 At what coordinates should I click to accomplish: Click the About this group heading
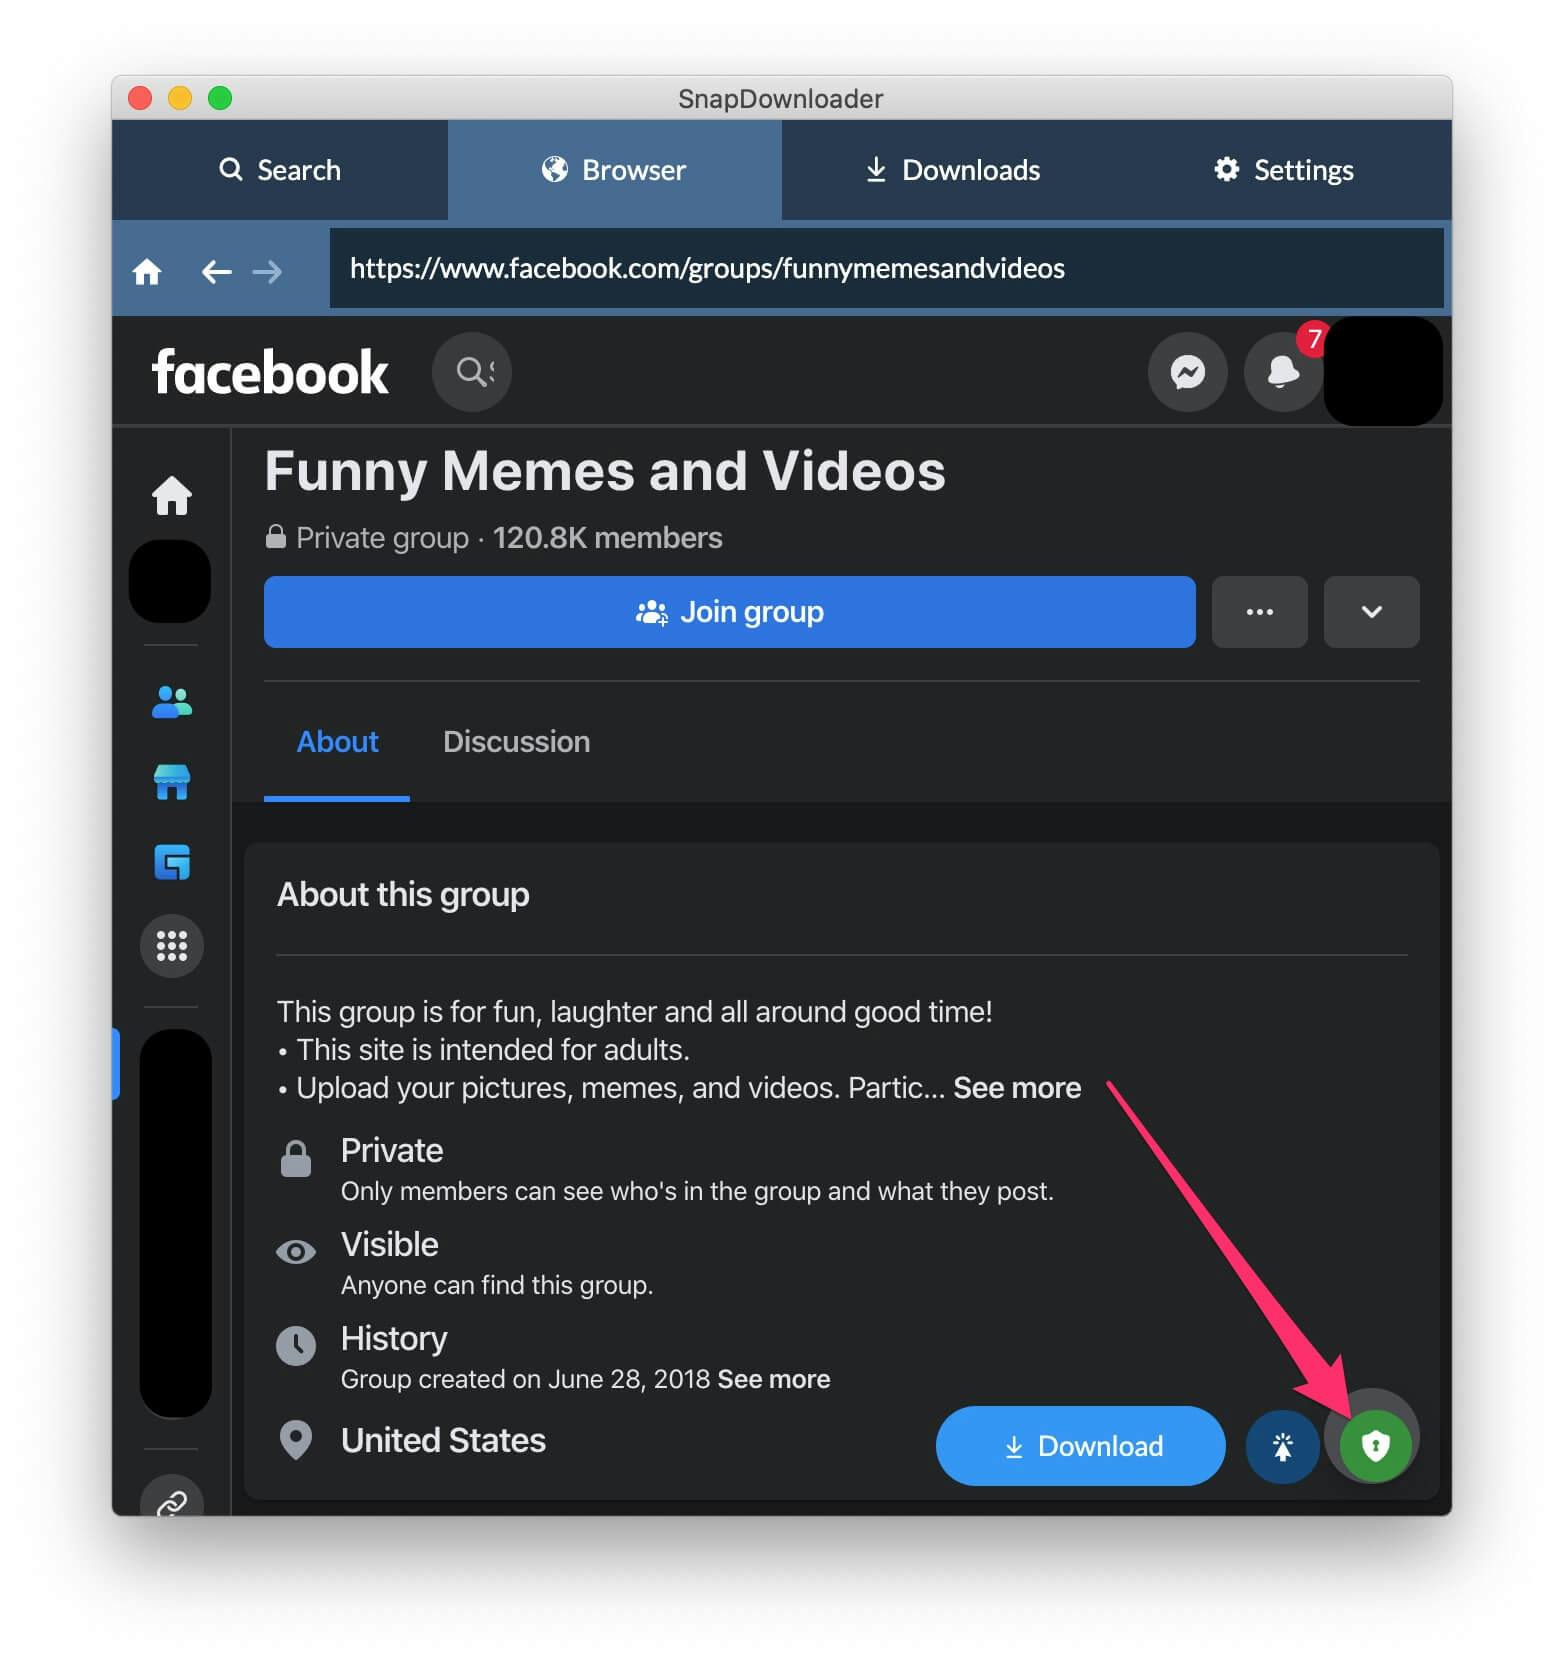point(403,894)
